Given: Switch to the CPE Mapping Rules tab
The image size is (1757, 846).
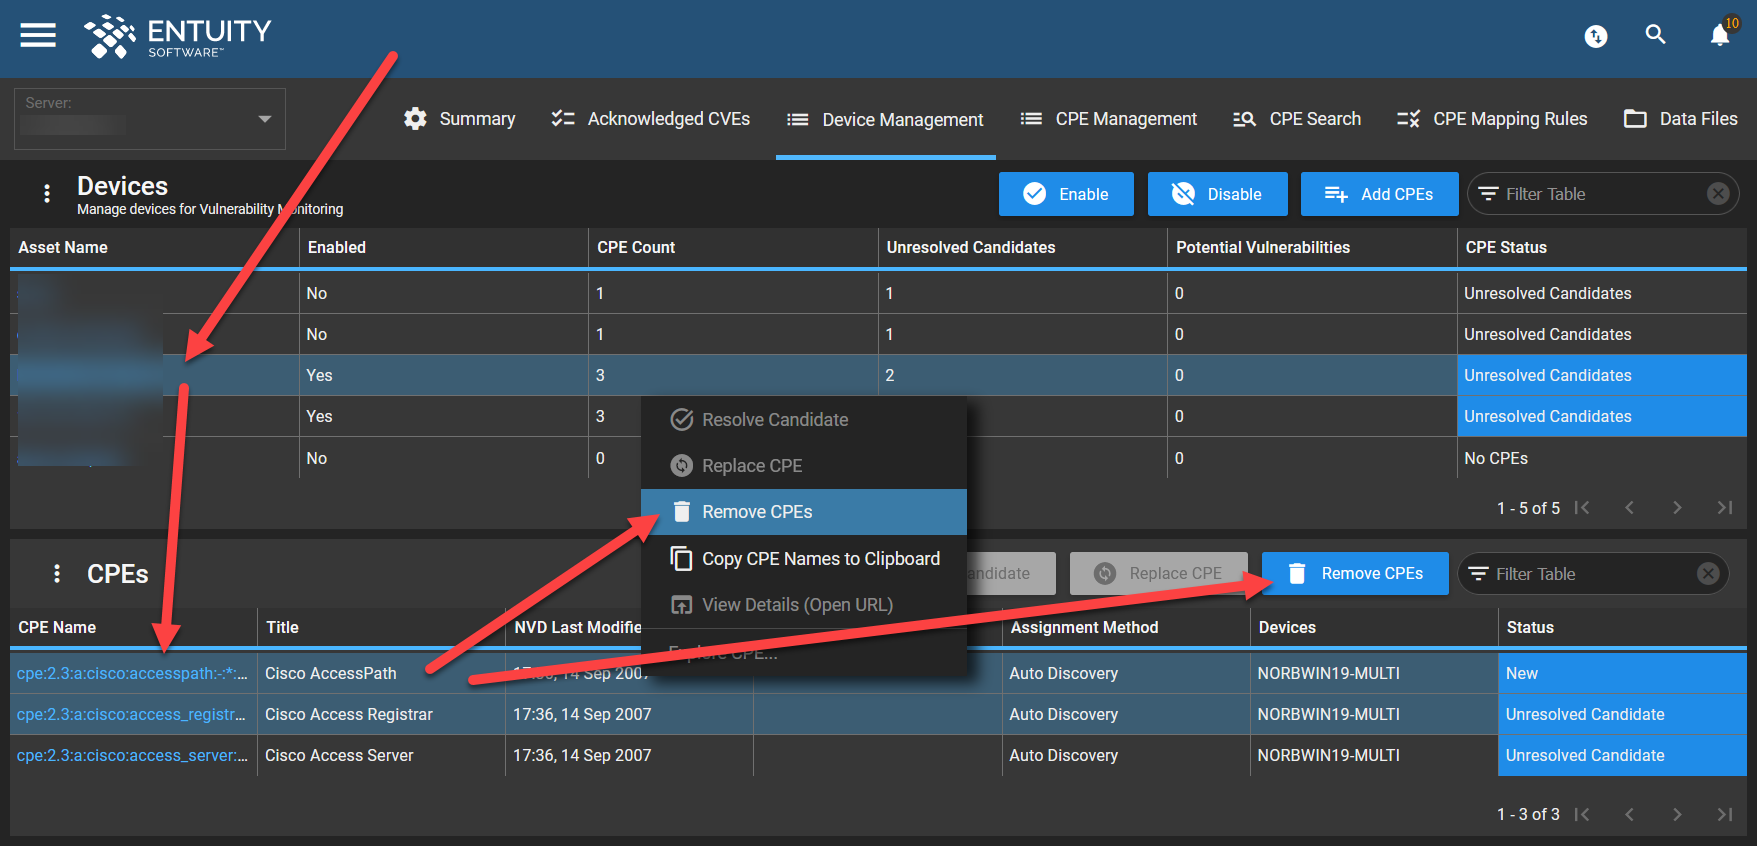Looking at the screenshot, I should point(1493,119).
